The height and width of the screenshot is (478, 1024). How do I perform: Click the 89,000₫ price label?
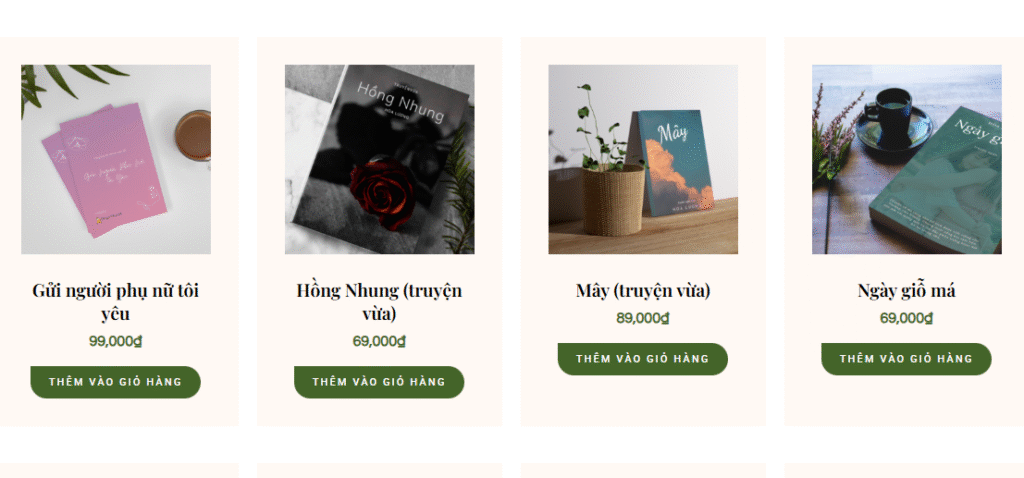pyautogui.click(x=643, y=318)
